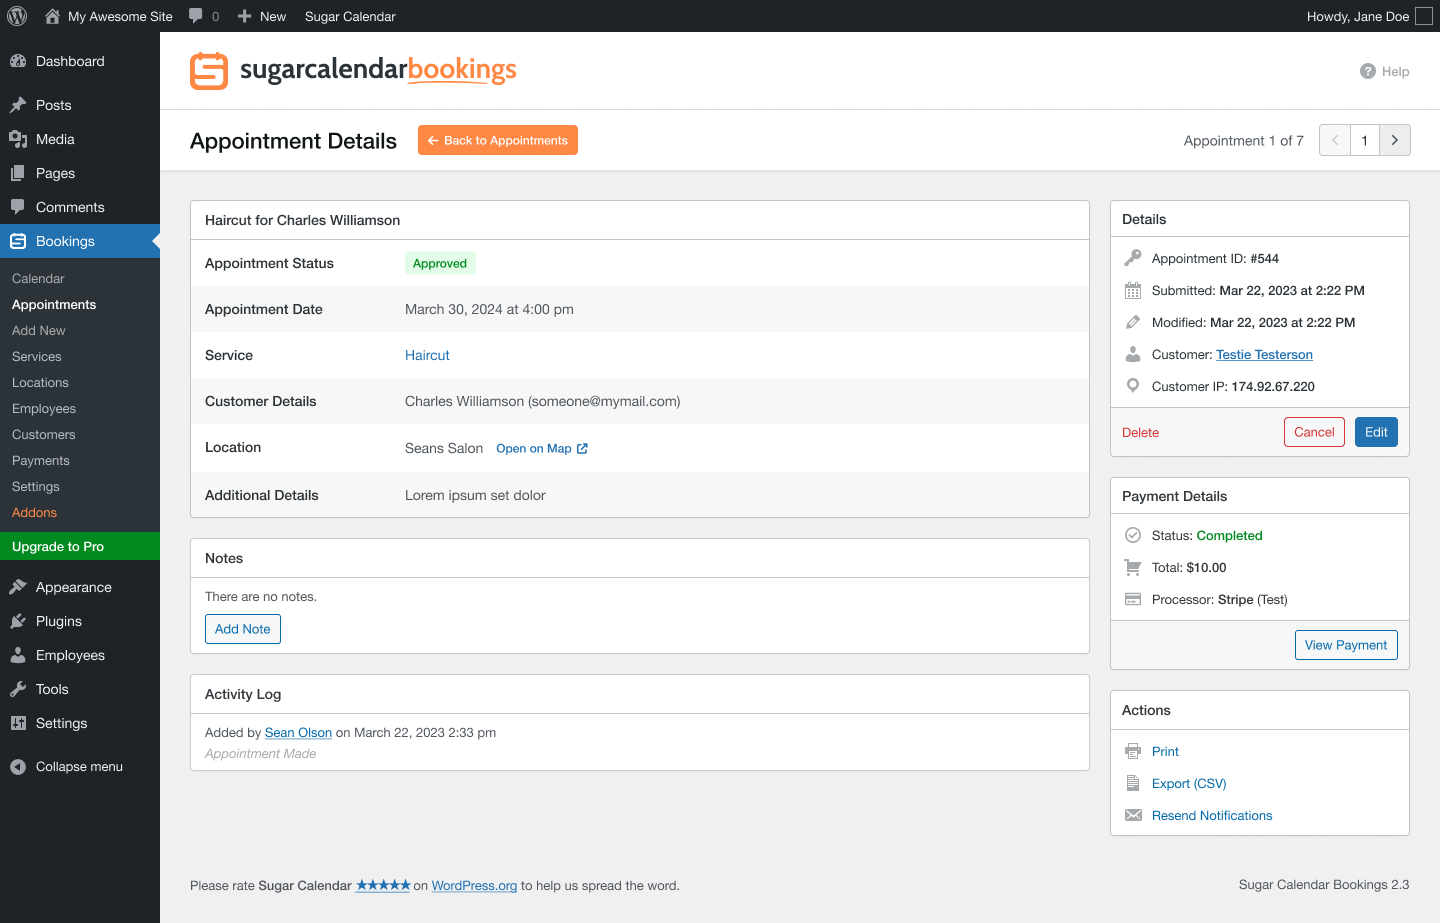Select Appointments in Bookings submenu
This screenshot has width=1440, height=923.
53,304
